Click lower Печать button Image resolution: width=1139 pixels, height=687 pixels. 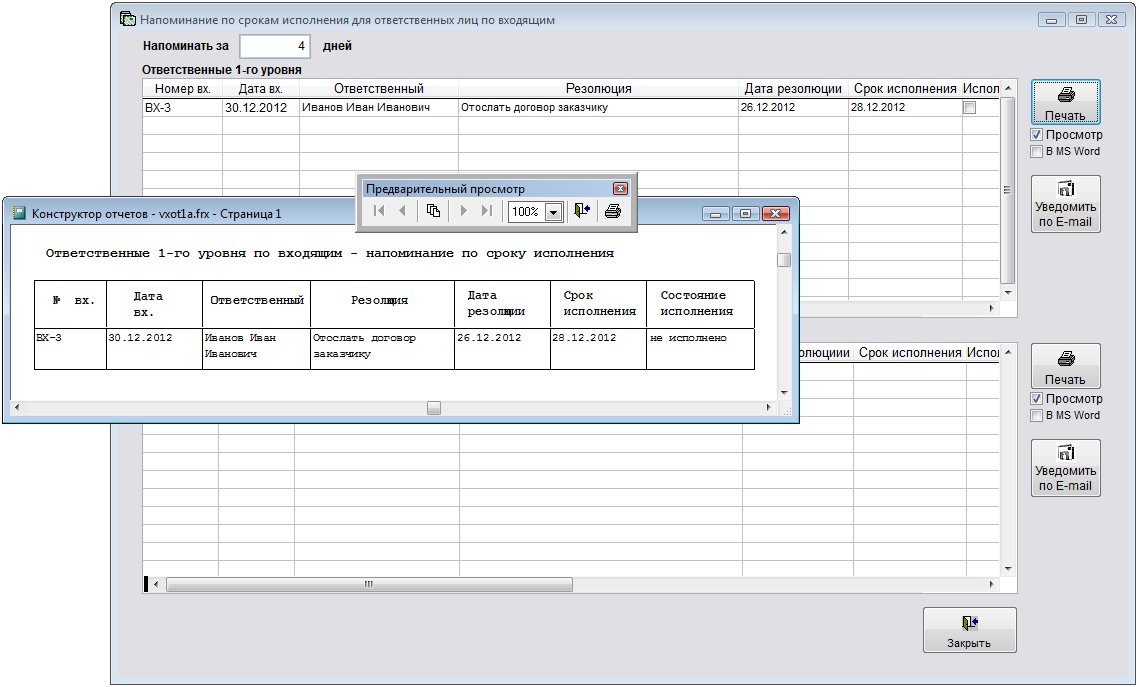(x=1065, y=366)
